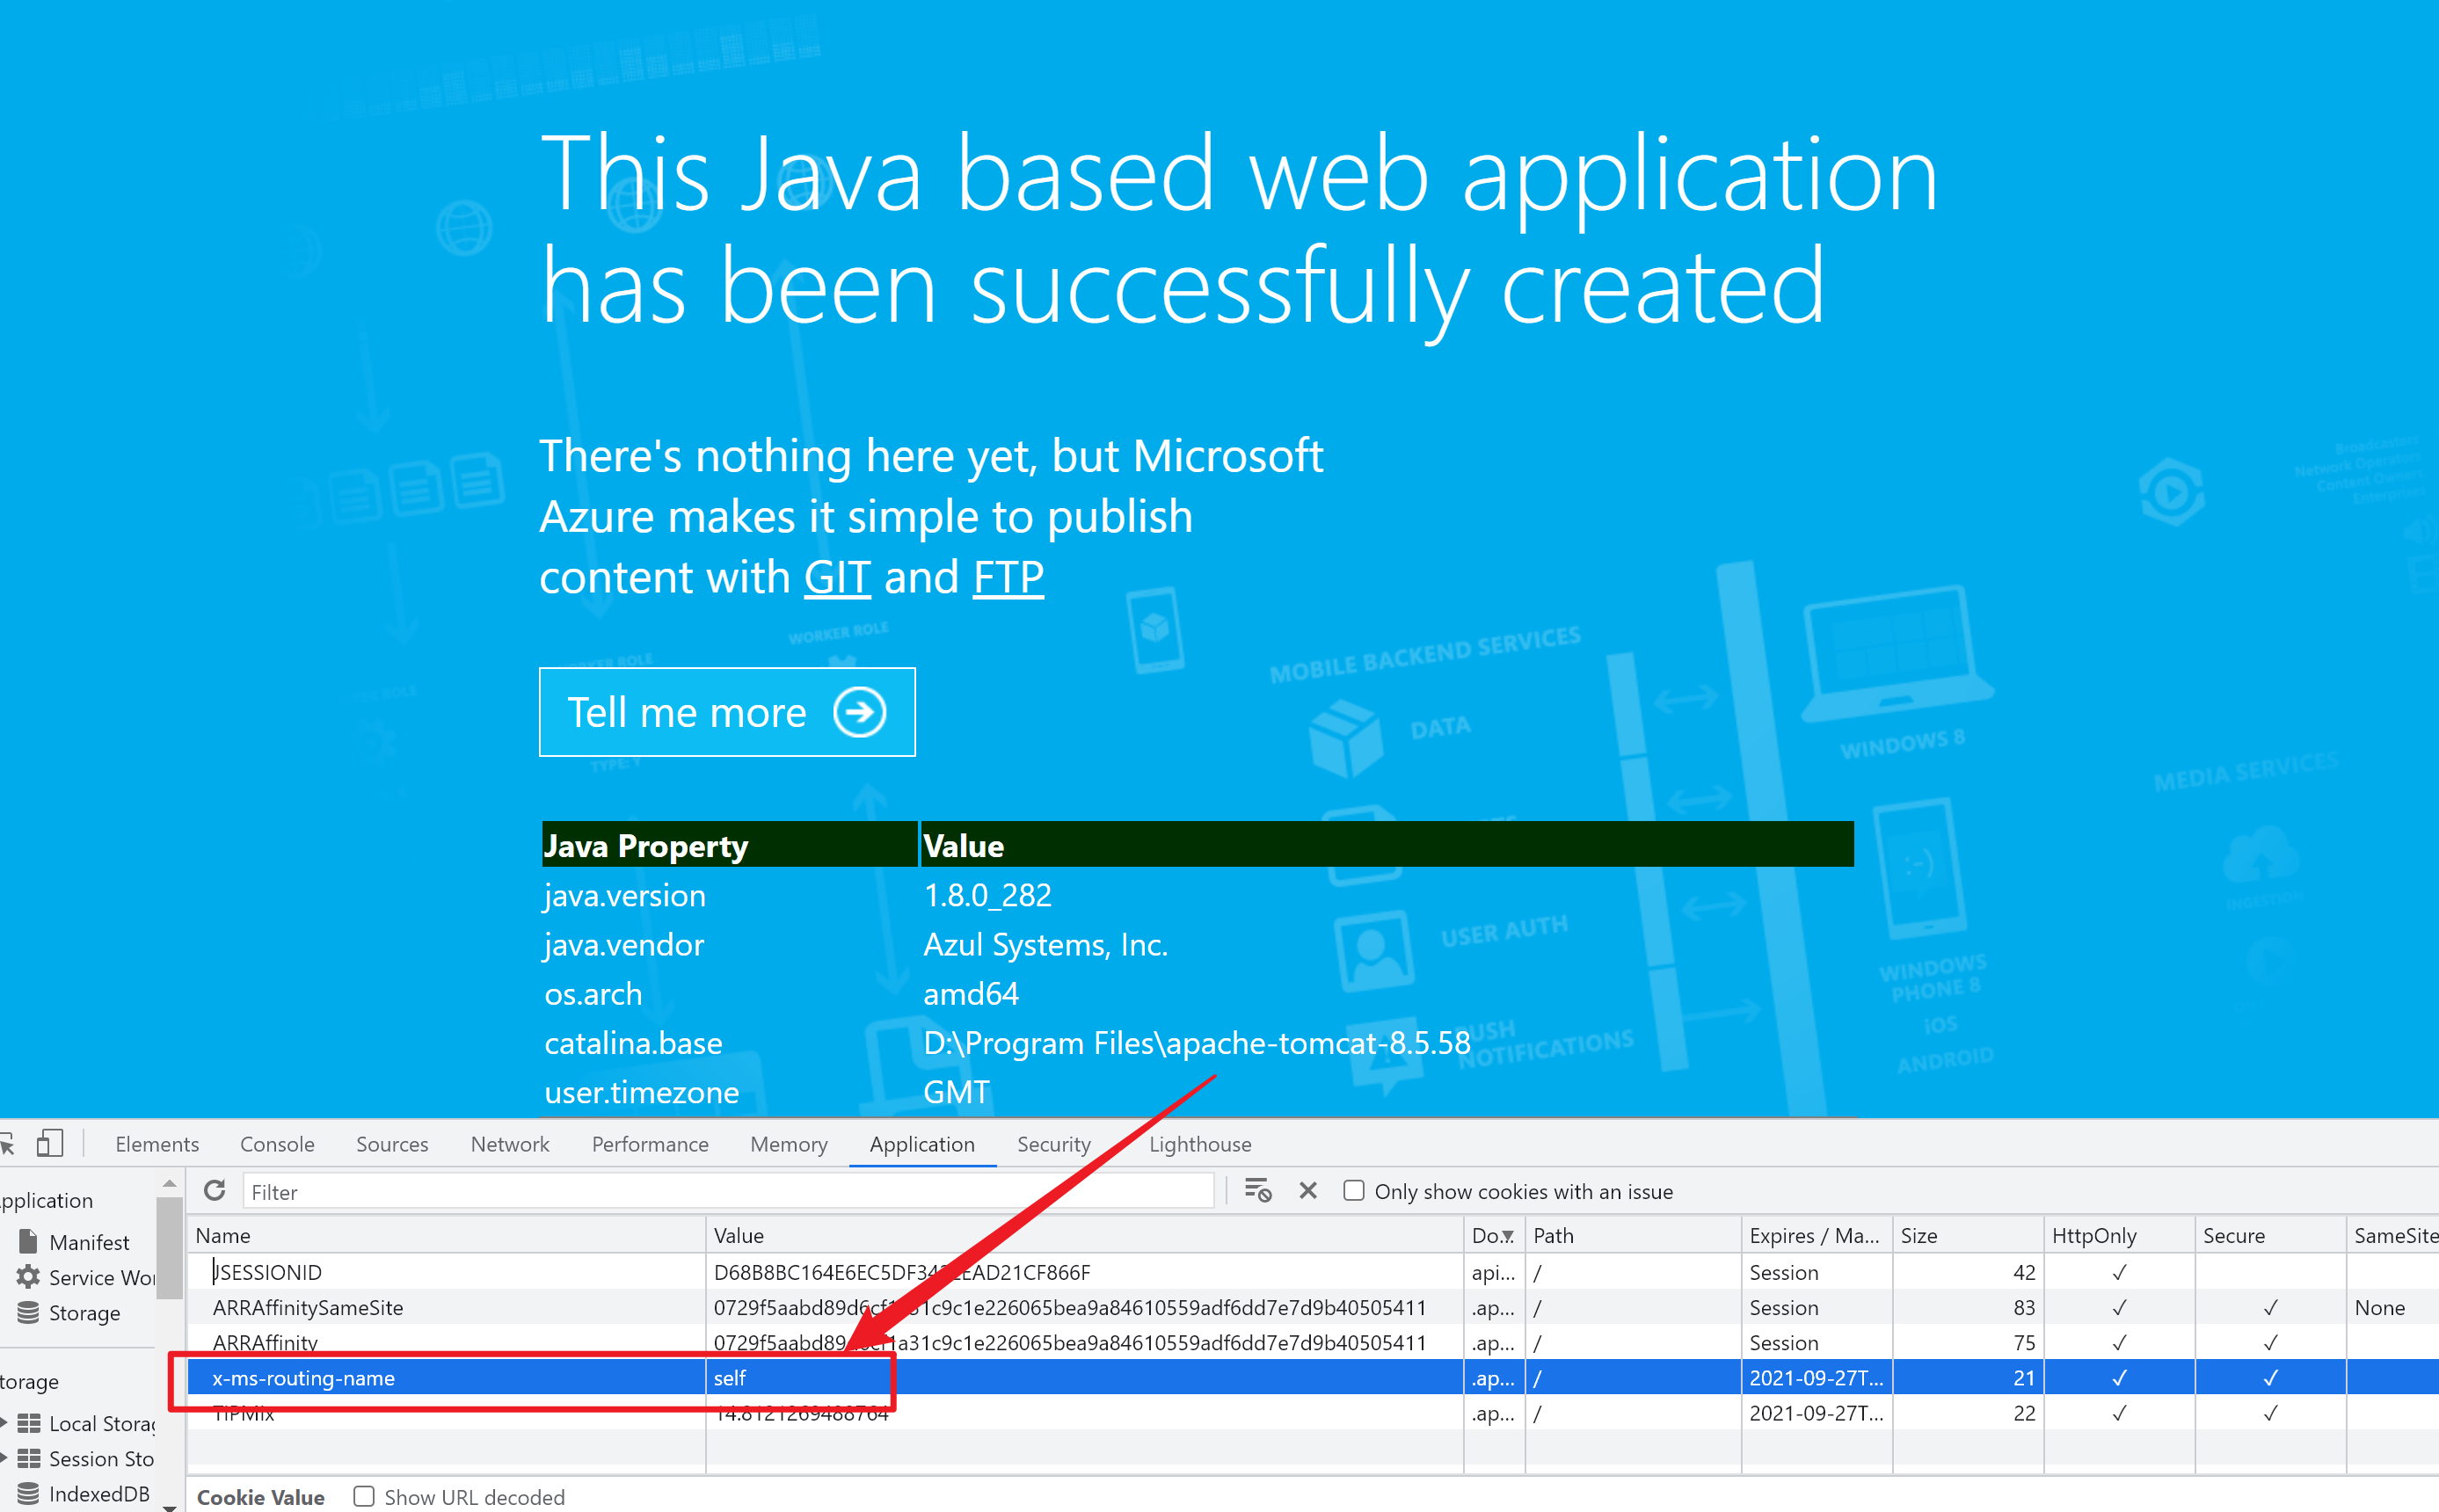
Task: Check Show URL decoded
Action: (x=364, y=1496)
